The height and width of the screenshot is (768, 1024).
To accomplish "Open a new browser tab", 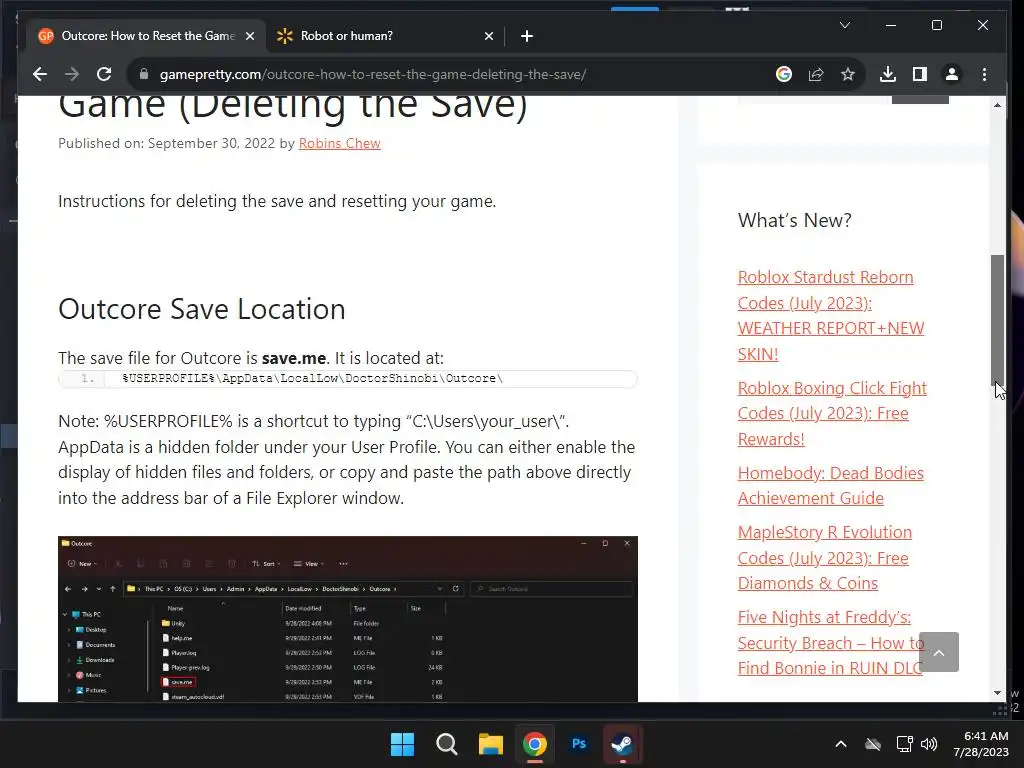I will (527, 36).
